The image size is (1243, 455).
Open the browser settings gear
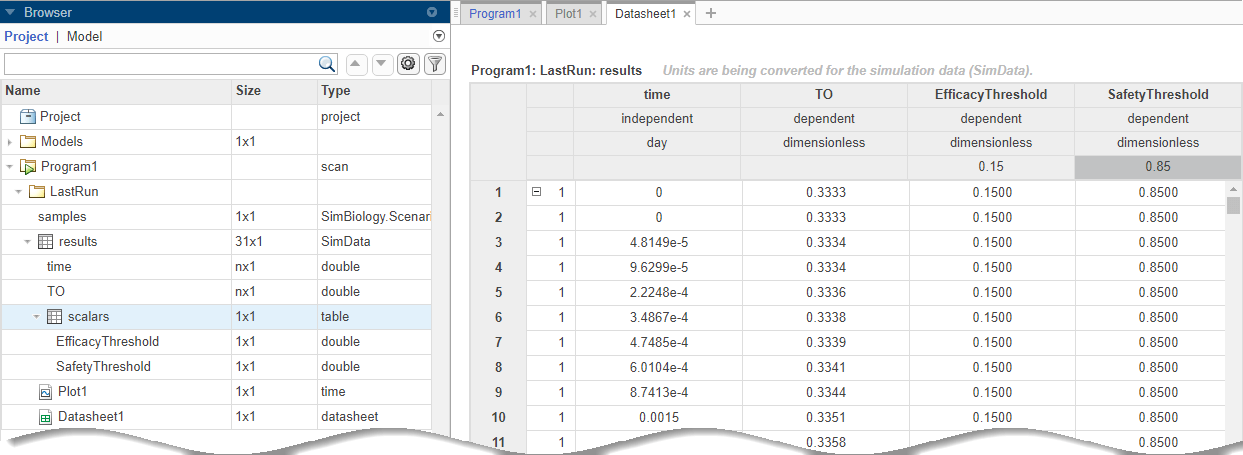click(x=408, y=64)
